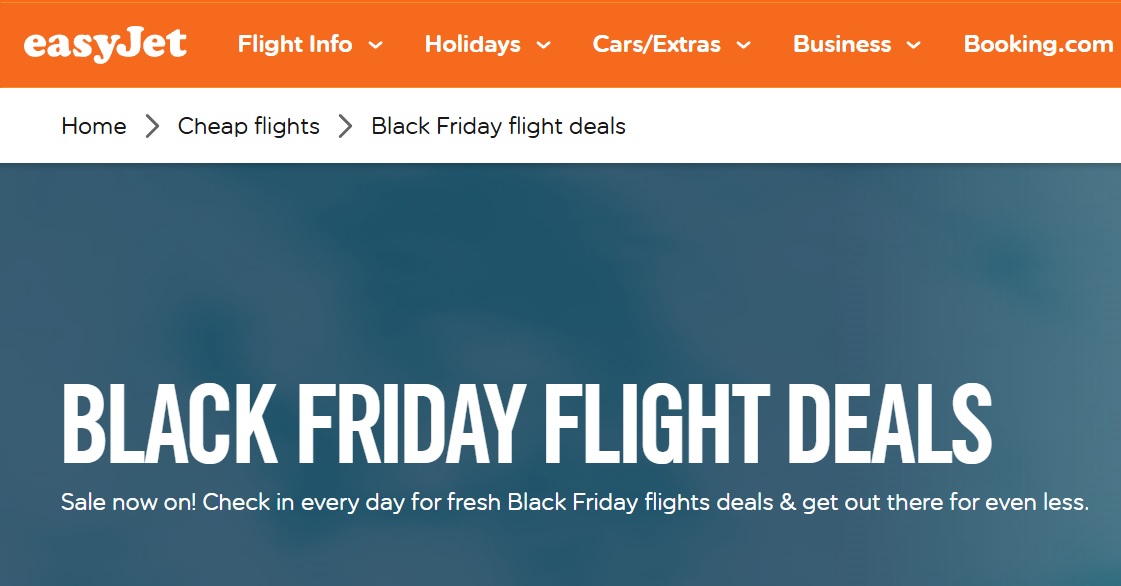The height and width of the screenshot is (586, 1121).
Task: Click the easyJet logo
Action: [105, 45]
